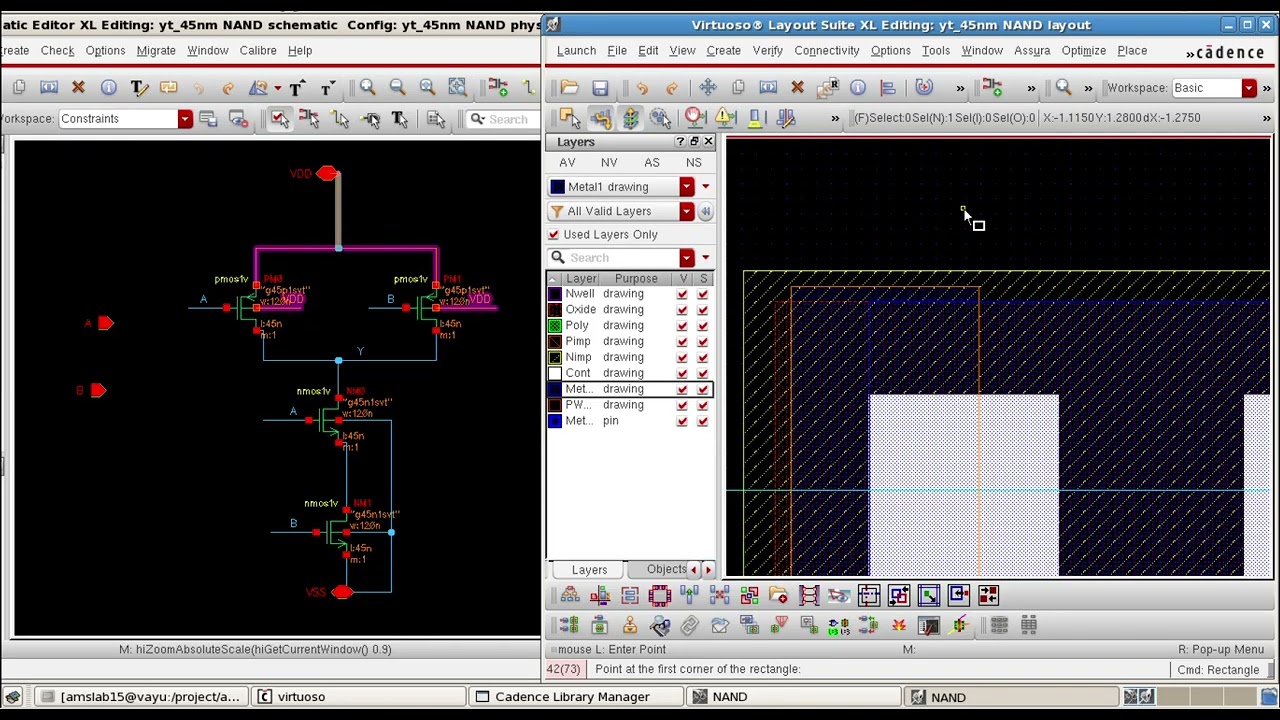
Task: Click the Edit Text pencil icon in schematic toolbar
Action: (139, 88)
